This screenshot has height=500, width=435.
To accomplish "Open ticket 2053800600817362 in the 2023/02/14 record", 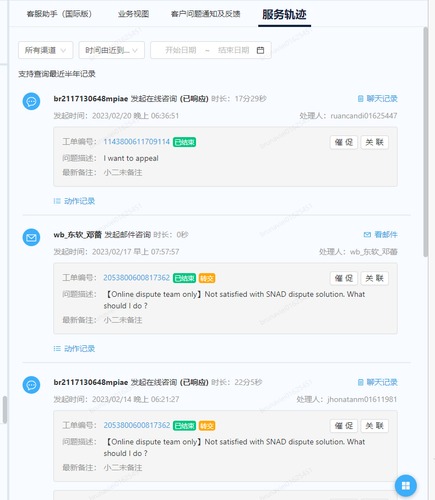I will click(137, 425).
